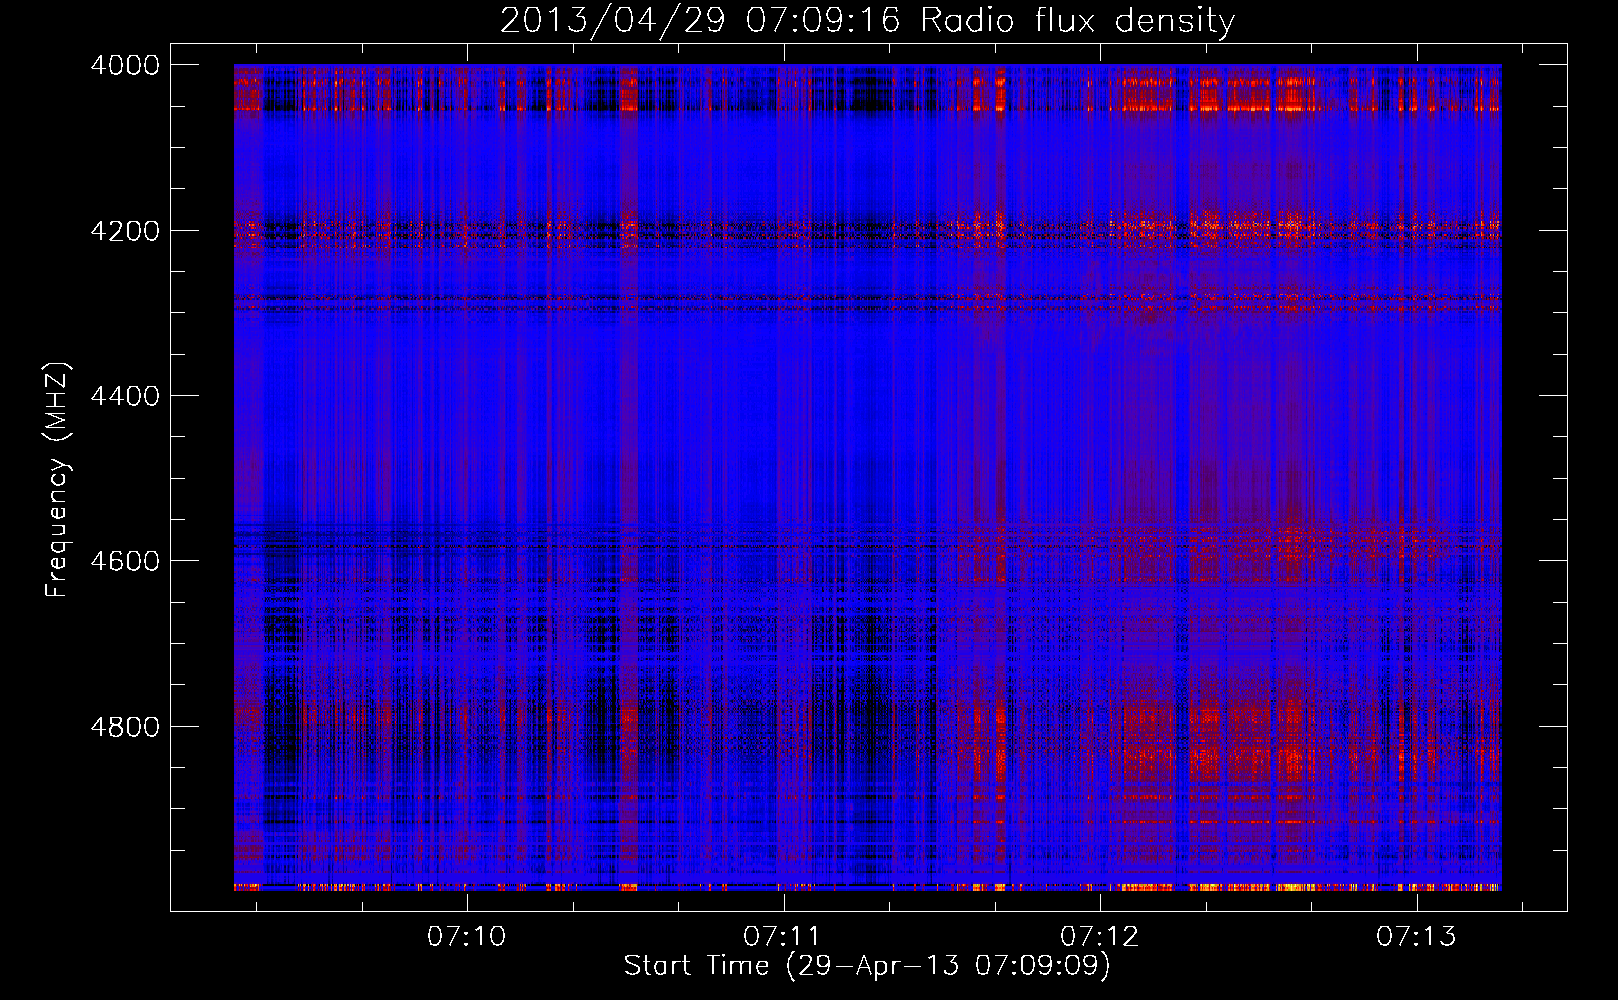
Task: Click the 07:11 time axis label
Action: coord(783,937)
